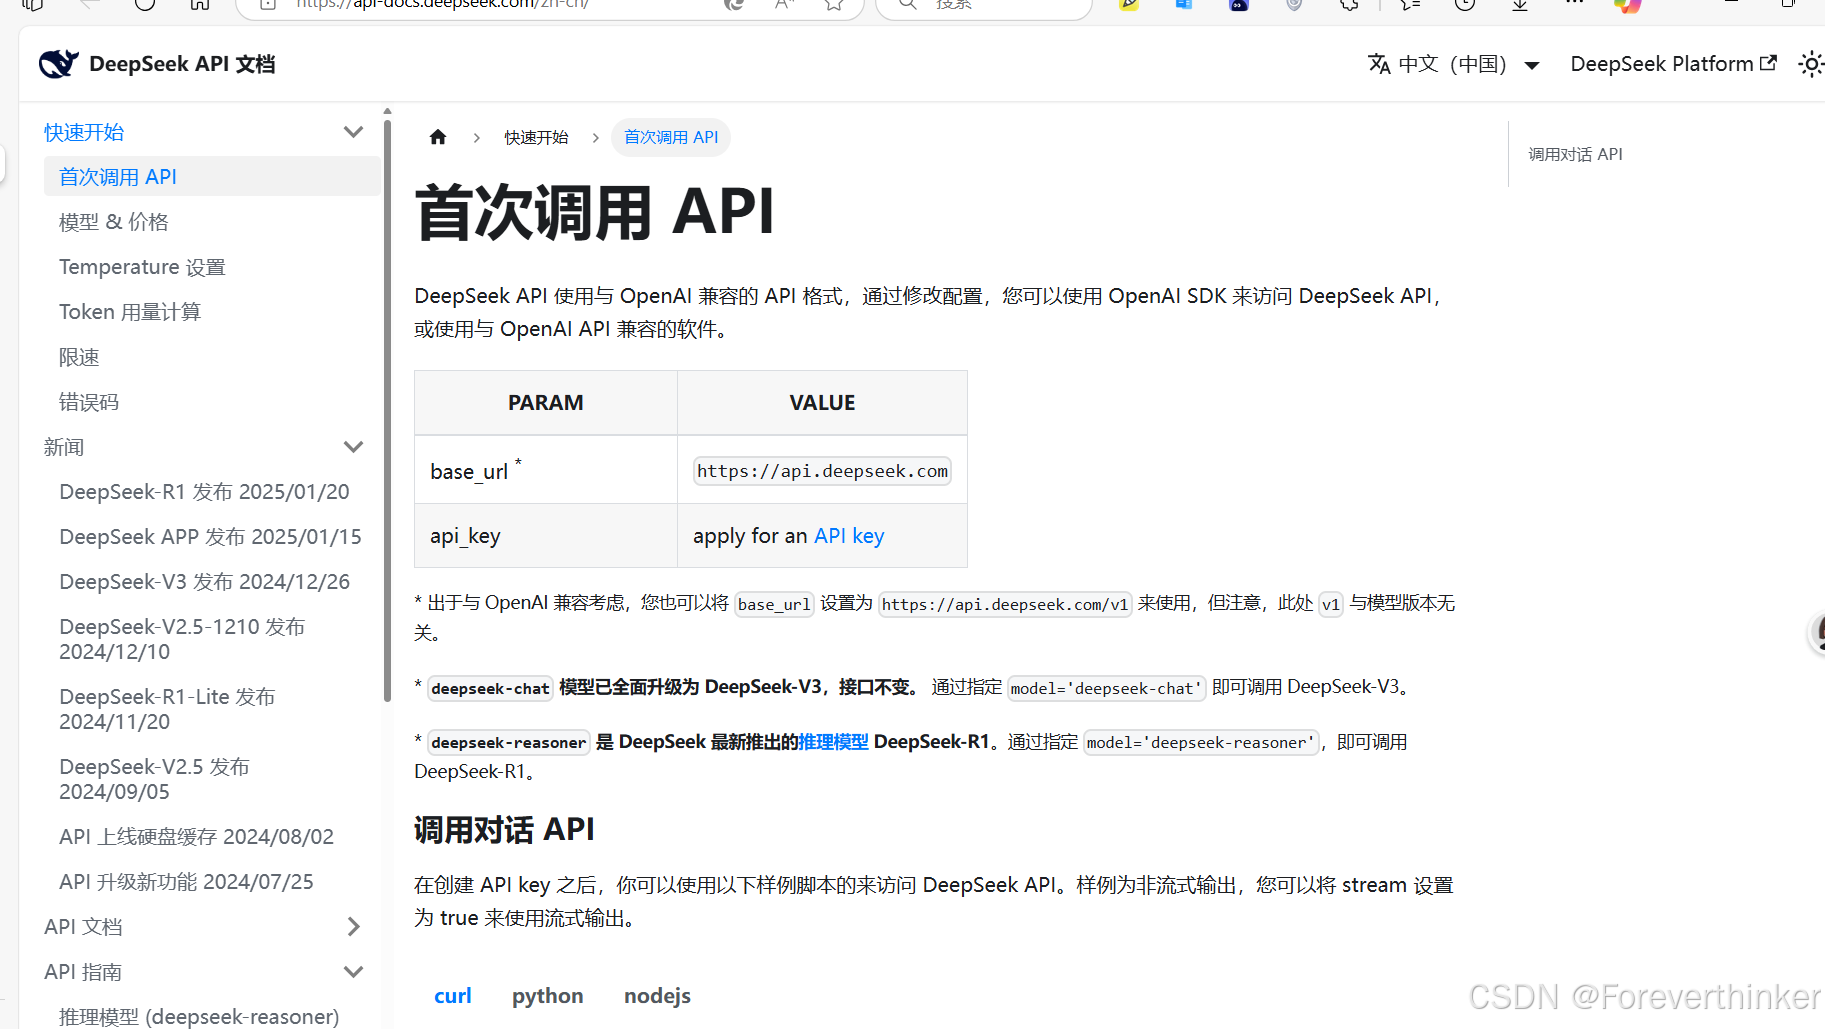Click the API 指南 sidebar label
This screenshot has height=1029, width=1825.
click(83, 972)
